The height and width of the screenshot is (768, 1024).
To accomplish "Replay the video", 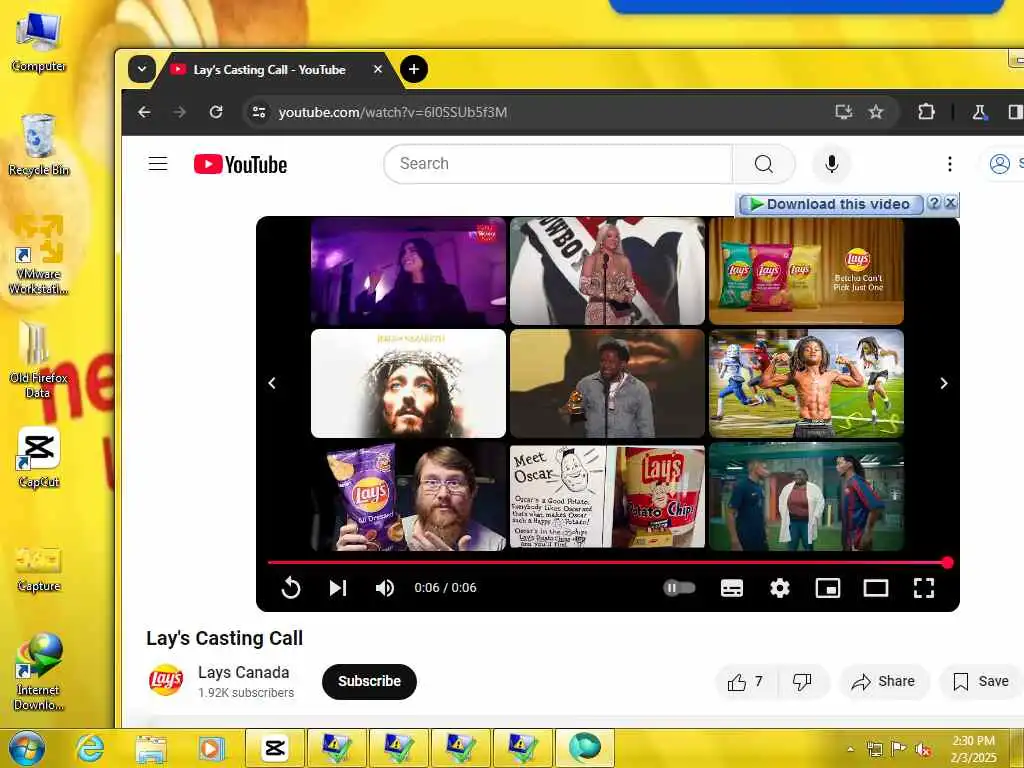I will click(291, 588).
